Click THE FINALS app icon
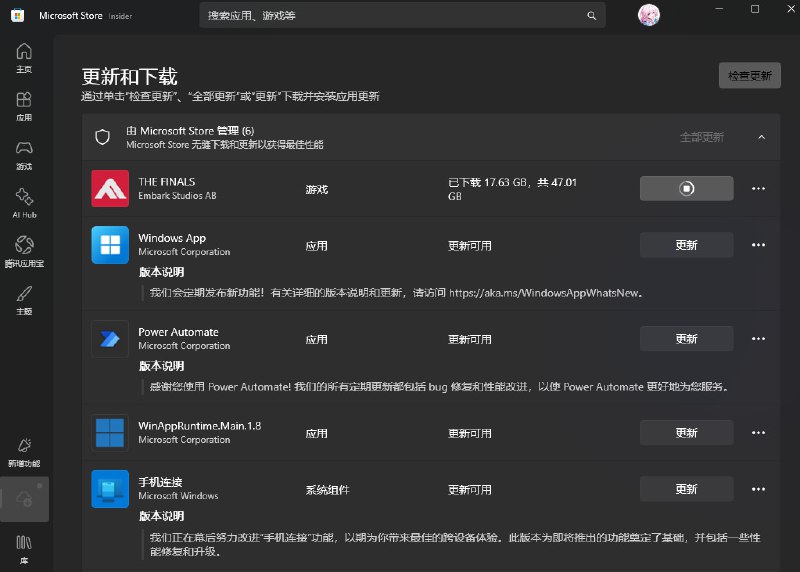The height and width of the screenshot is (572, 800). tap(110, 188)
